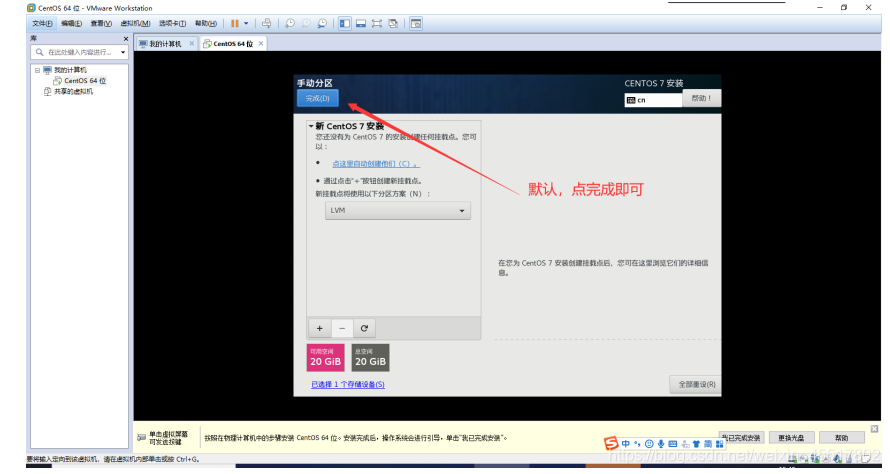The image size is (890, 474).
Task: Open the Sogou skin shirt icon
Action: coord(696,443)
